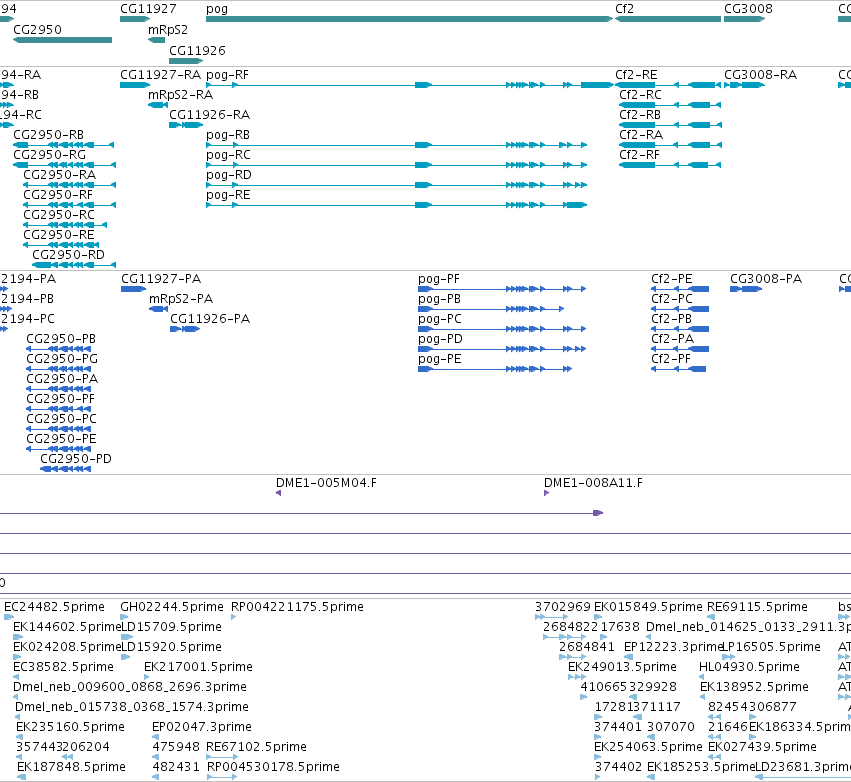Select the CG2950-RE transcript label
851x782 pixels.
coord(59,235)
